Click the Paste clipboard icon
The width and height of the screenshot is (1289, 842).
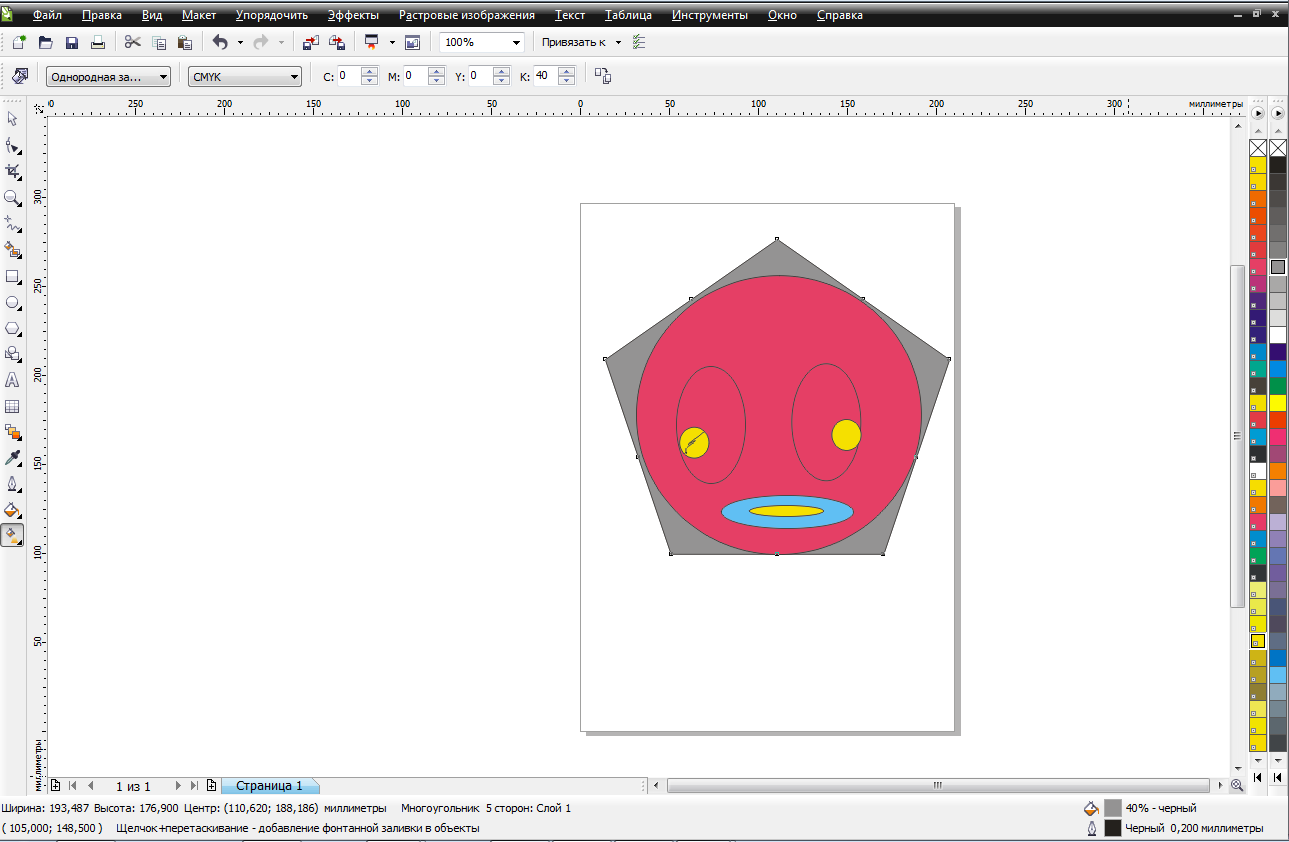click(x=185, y=42)
